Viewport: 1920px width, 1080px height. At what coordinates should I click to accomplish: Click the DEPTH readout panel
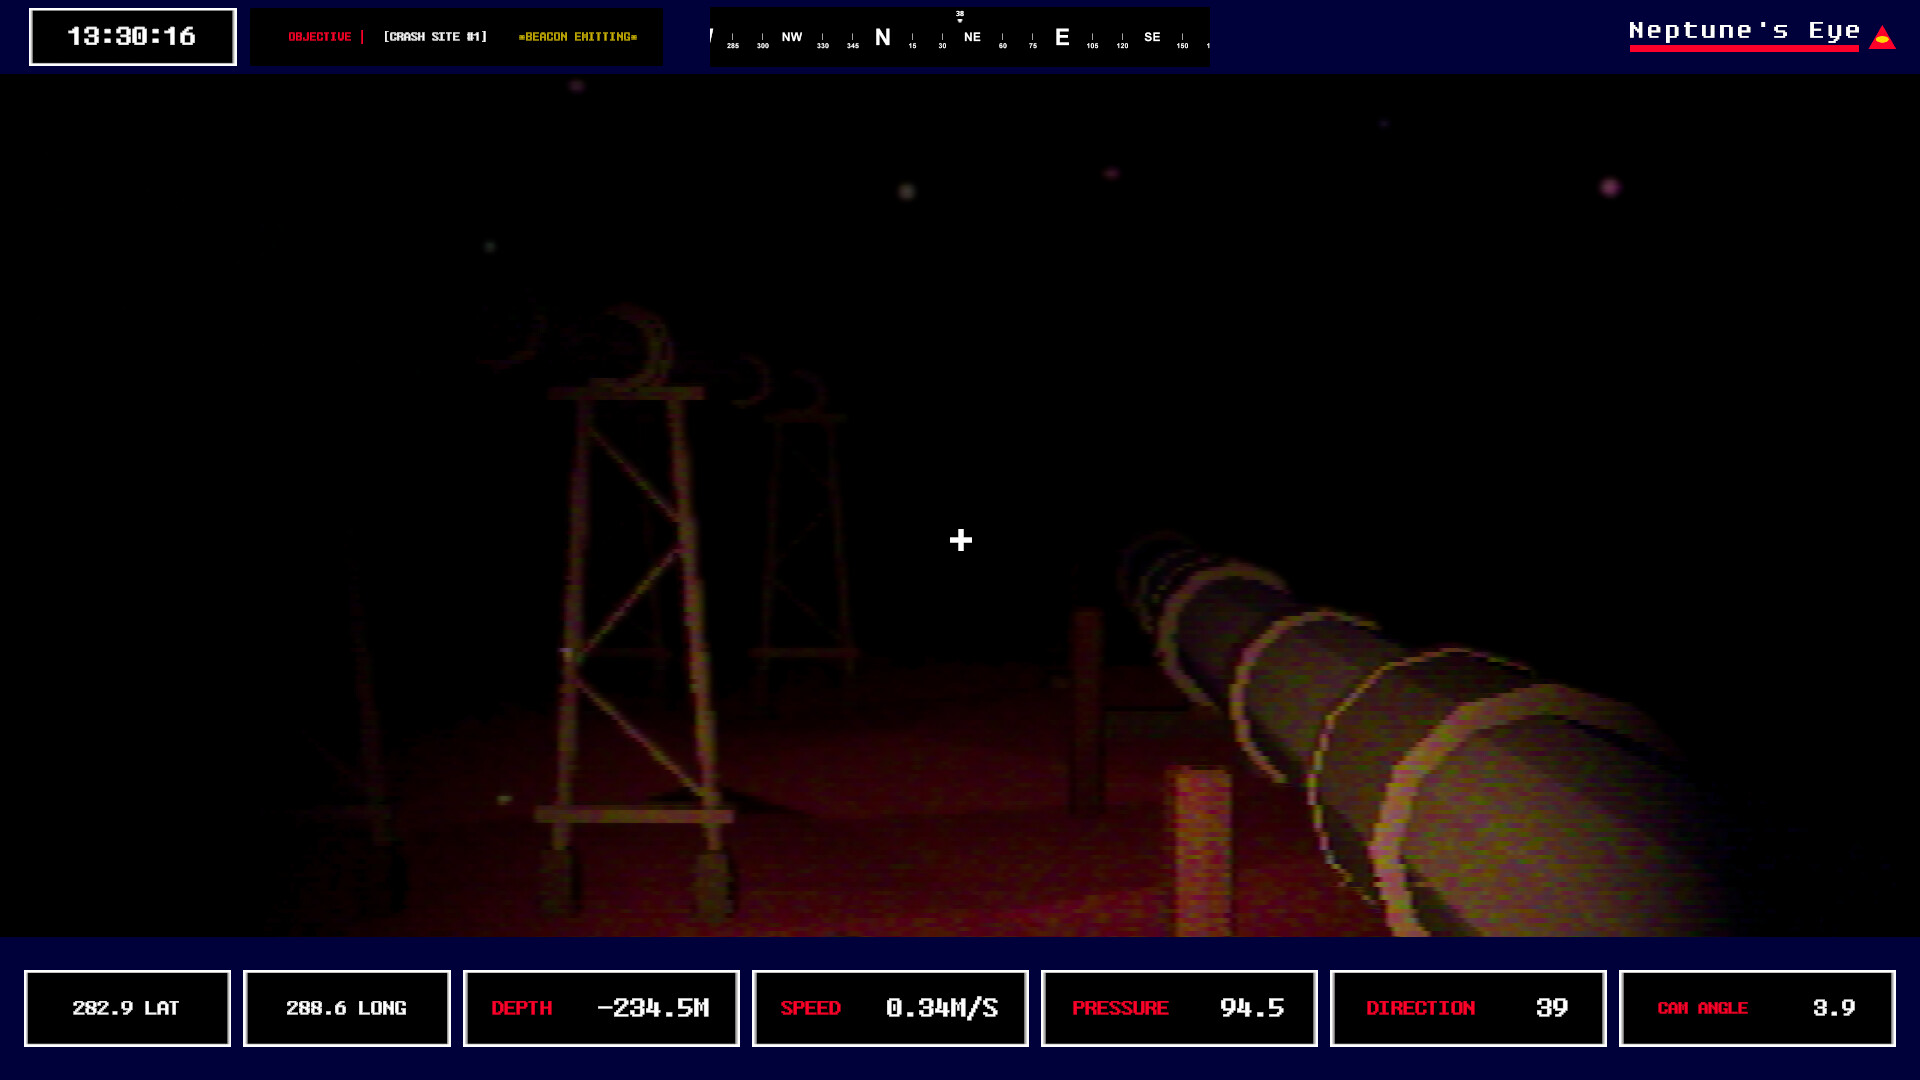tap(601, 1008)
